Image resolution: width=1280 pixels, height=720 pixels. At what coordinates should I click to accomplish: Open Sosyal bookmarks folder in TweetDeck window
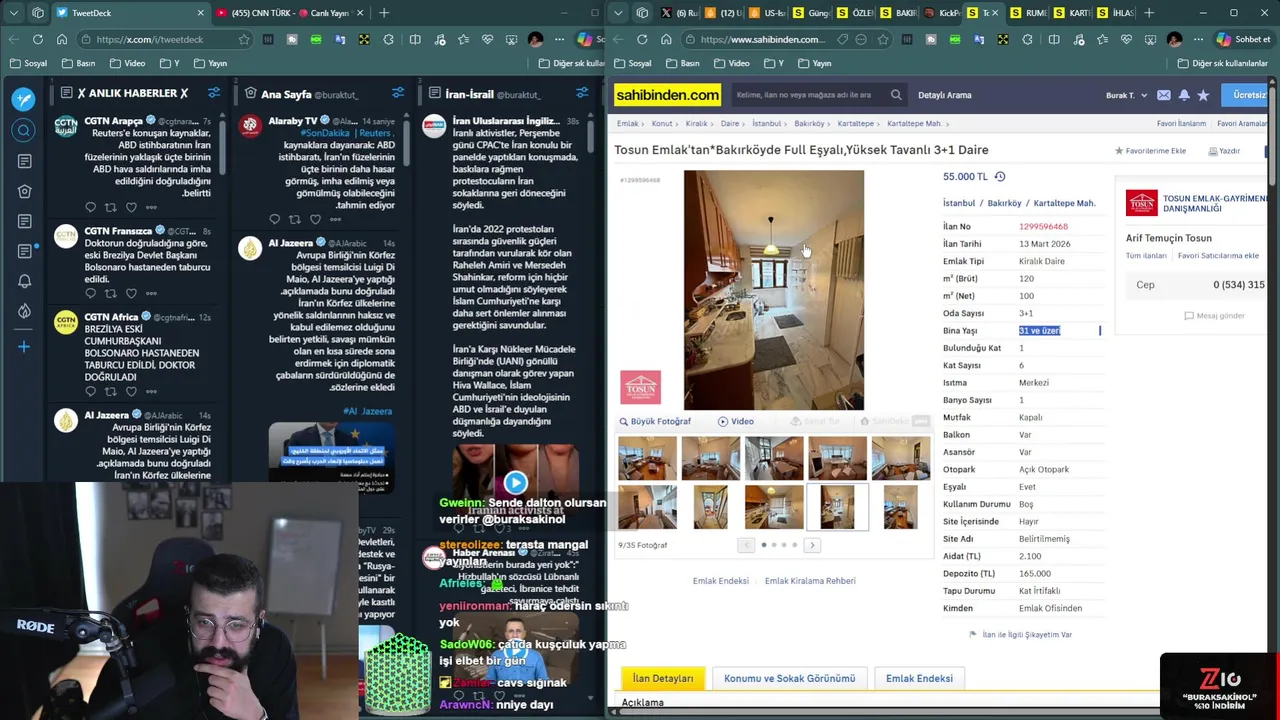28,63
